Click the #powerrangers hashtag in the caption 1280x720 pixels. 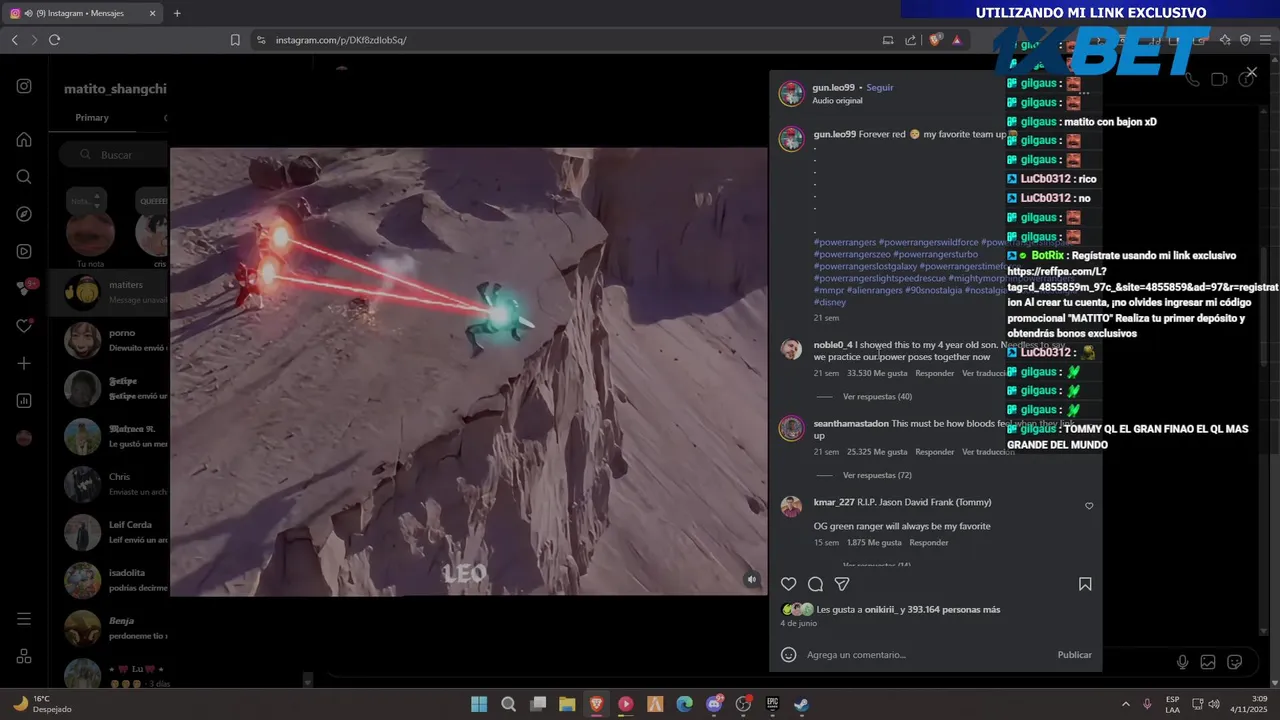click(845, 242)
